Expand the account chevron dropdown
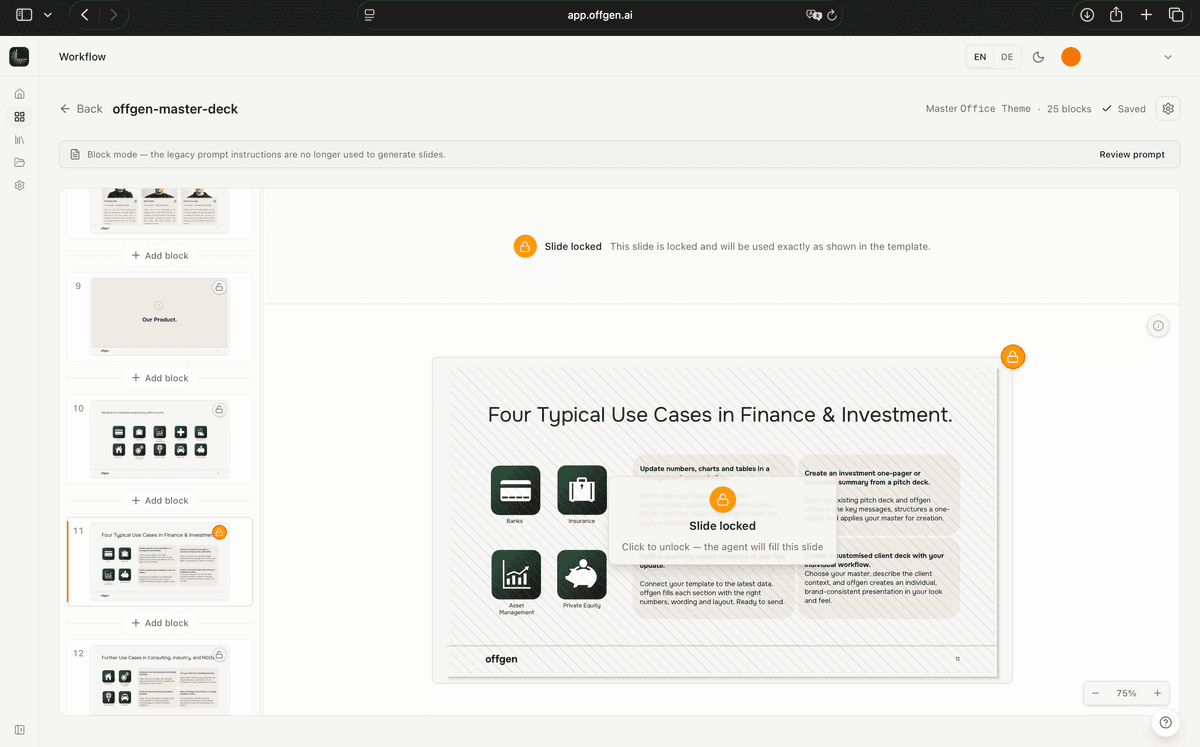1200x747 pixels. [1168, 57]
